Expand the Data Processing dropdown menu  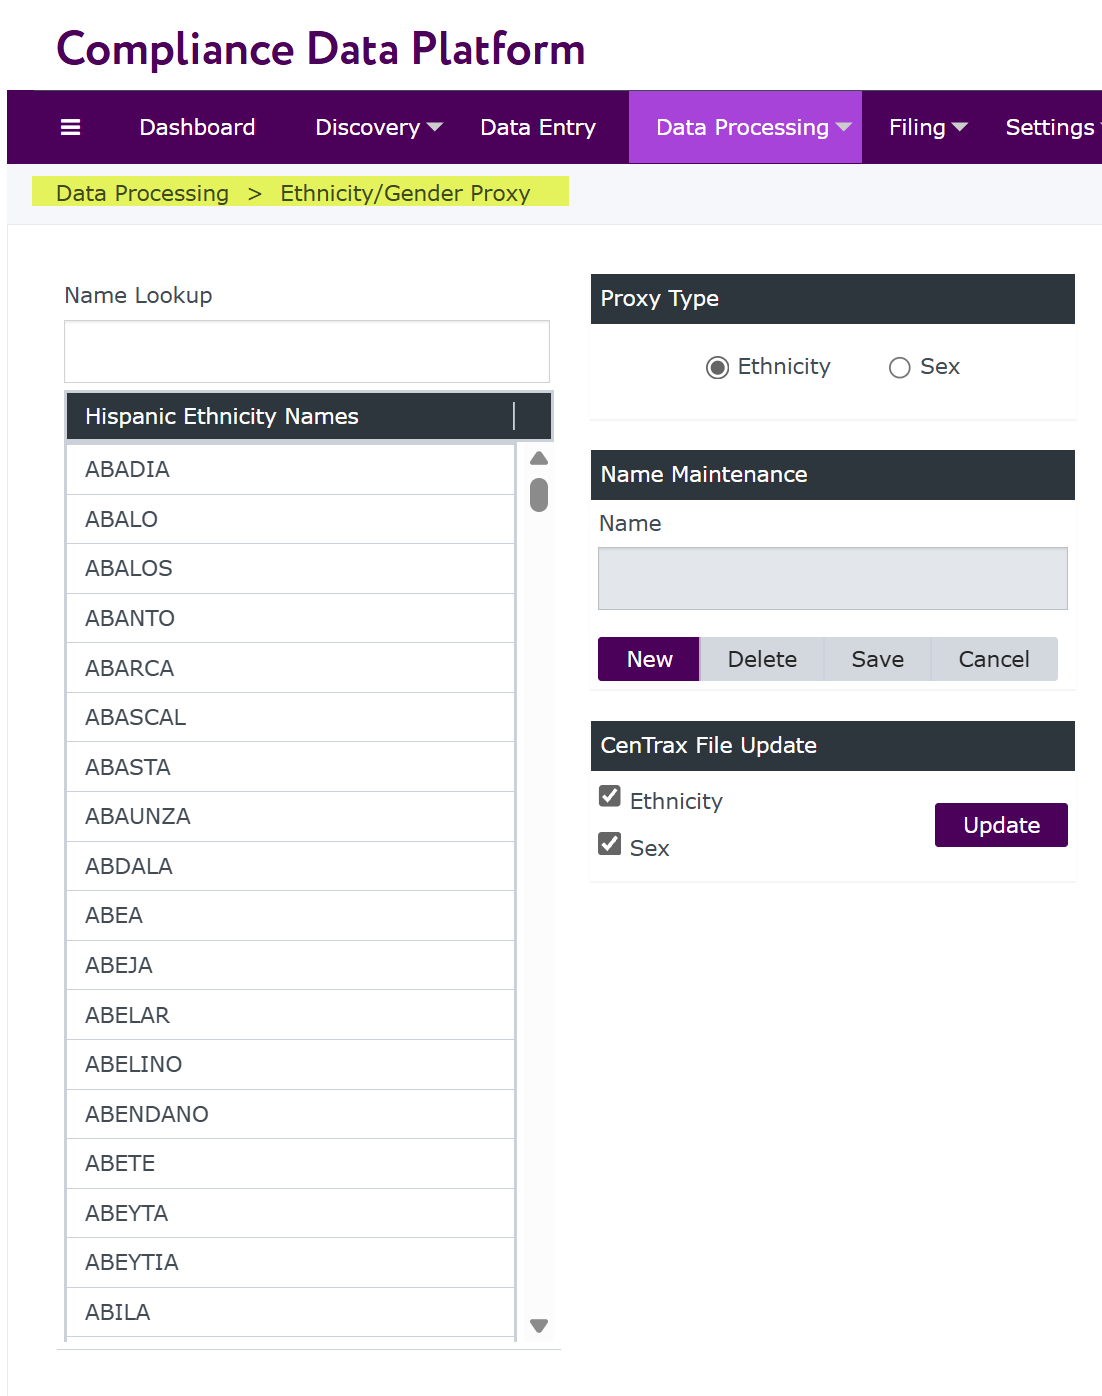point(753,127)
